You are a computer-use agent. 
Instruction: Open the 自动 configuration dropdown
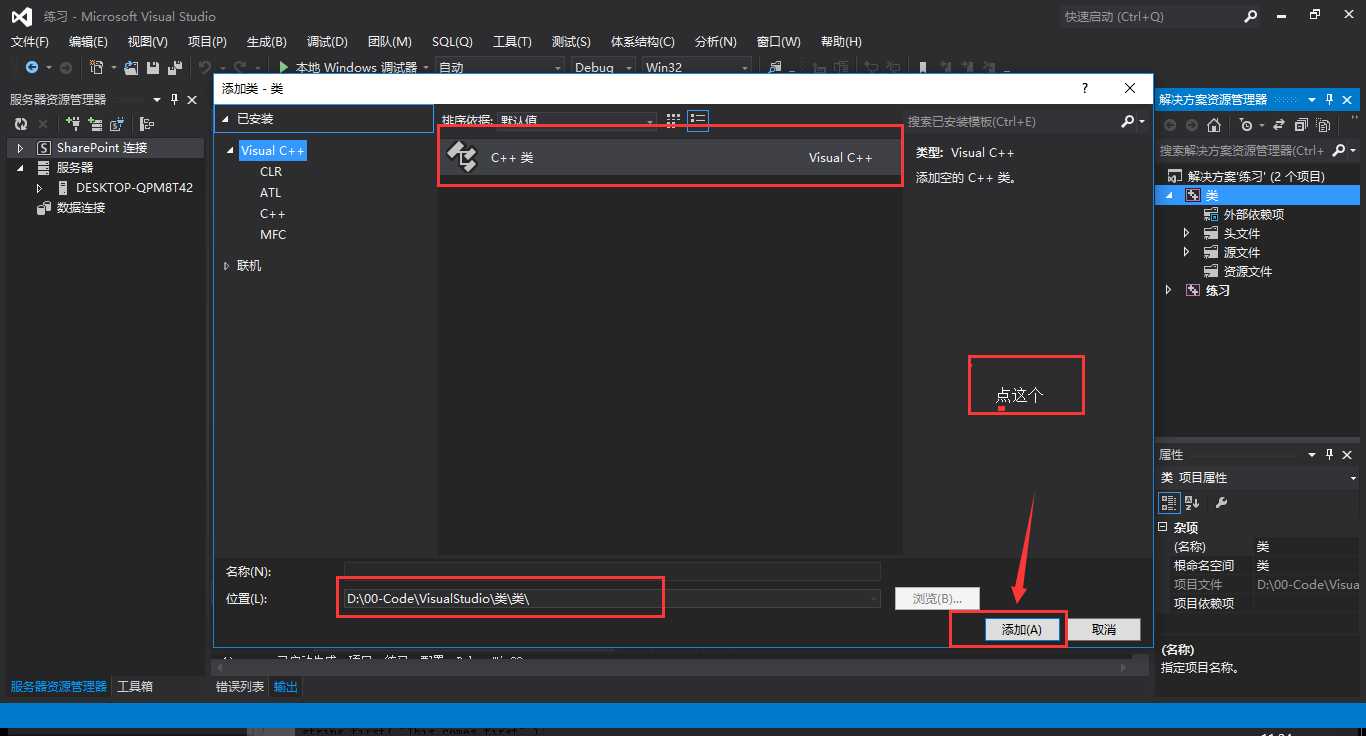click(558, 67)
